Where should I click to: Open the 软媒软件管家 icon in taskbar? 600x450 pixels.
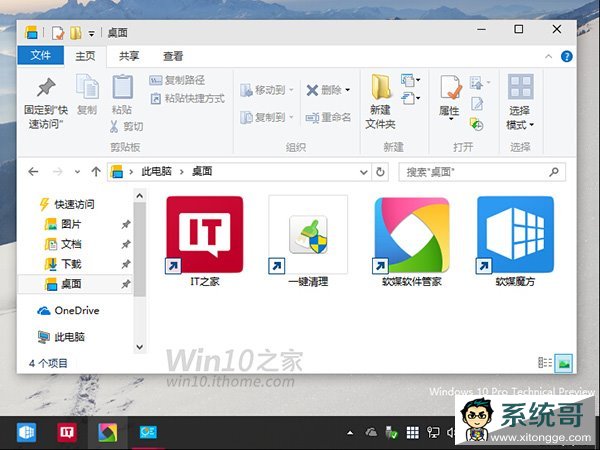pos(108,432)
